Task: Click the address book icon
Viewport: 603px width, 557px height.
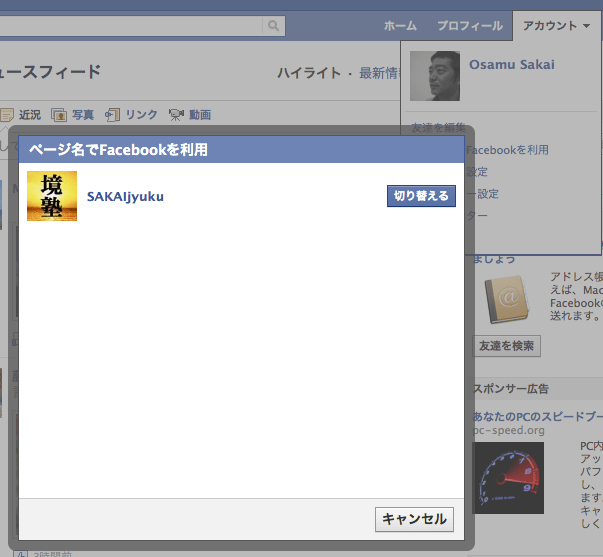Action: pos(507,299)
